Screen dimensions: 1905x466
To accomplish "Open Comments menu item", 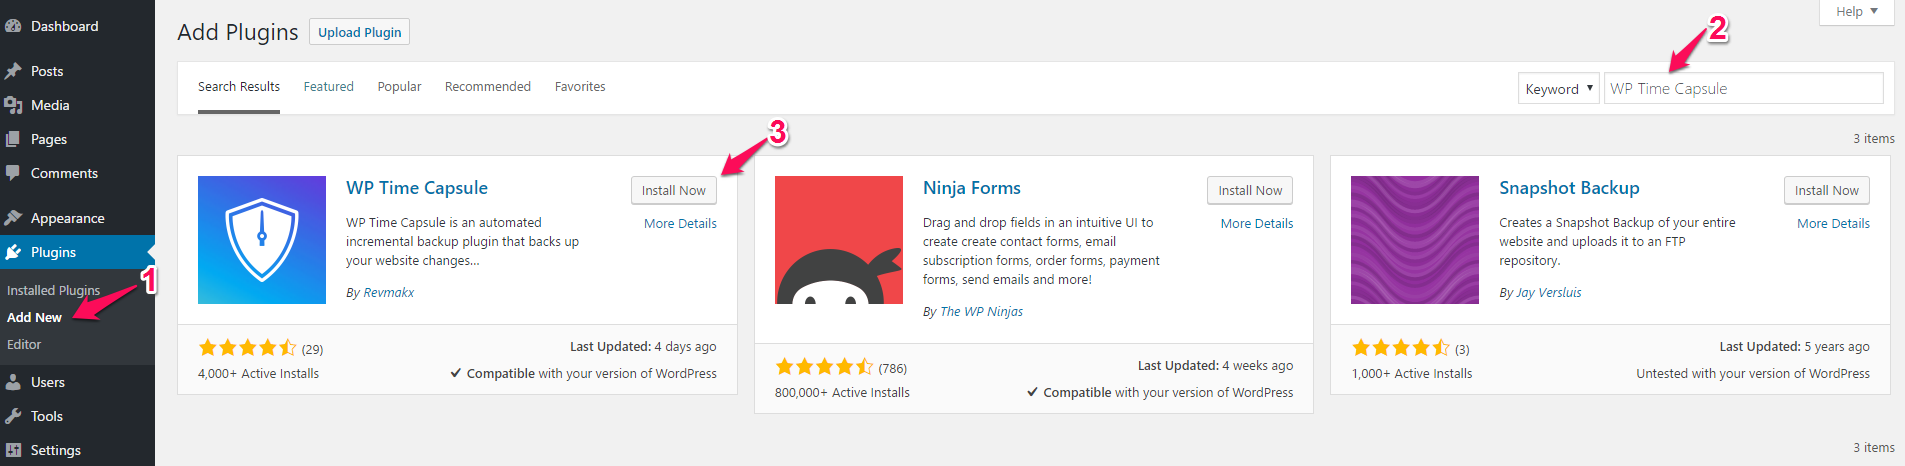I will 77,173.
